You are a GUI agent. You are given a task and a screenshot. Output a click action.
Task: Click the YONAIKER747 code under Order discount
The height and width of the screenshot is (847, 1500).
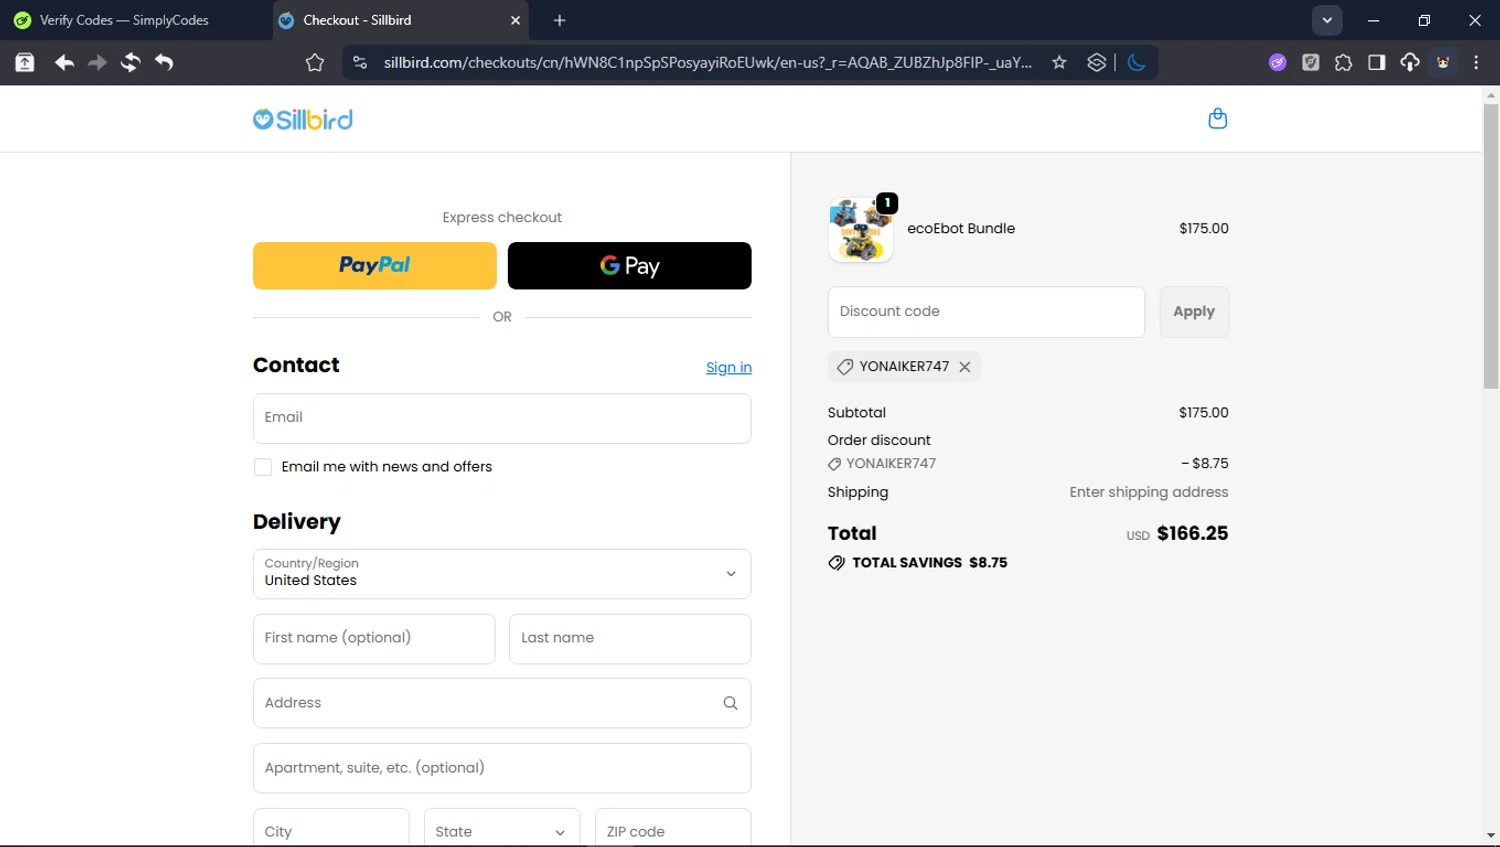[x=891, y=464]
